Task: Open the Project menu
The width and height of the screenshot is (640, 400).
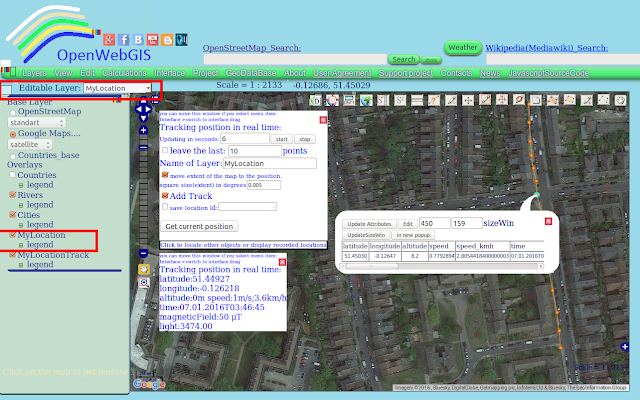Action: coord(205,73)
